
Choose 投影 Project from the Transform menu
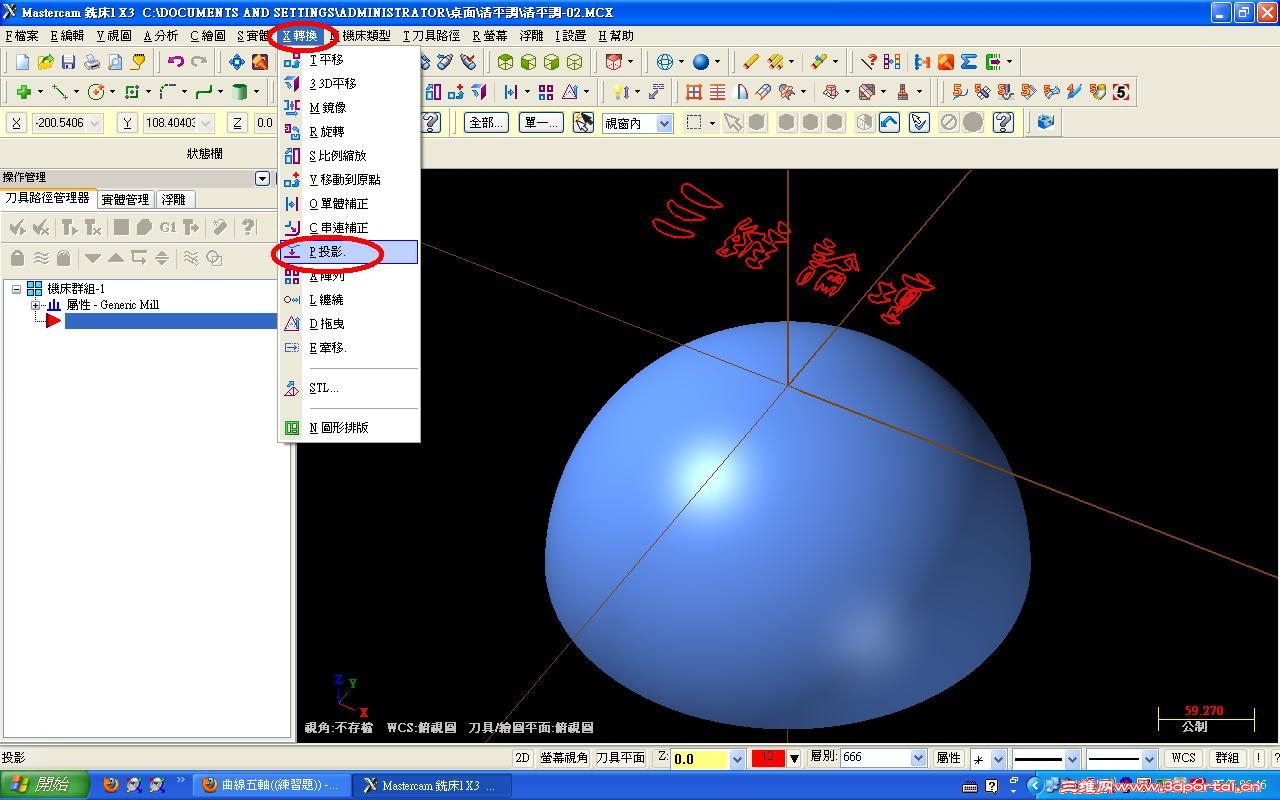coord(348,252)
